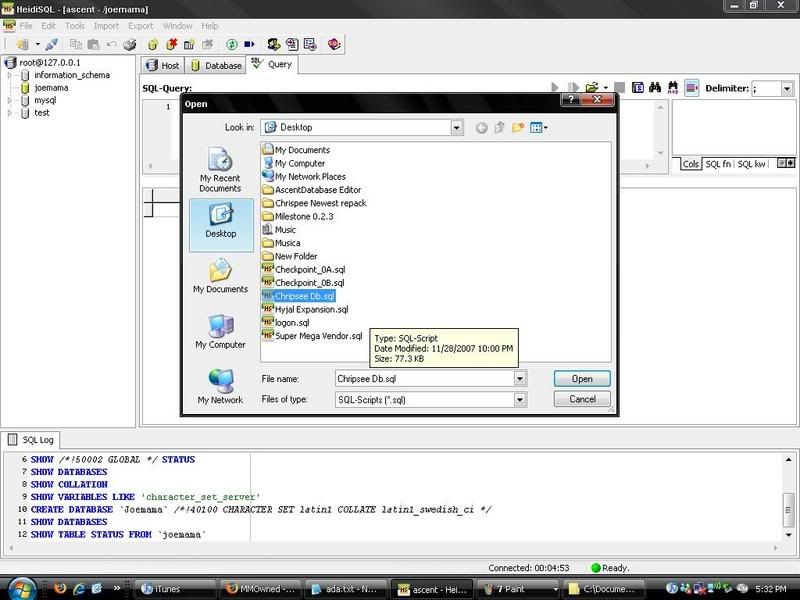Viewport: 800px width, 600px height.
Task: Switch to the SQL fn helper tab
Action: (x=718, y=164)
